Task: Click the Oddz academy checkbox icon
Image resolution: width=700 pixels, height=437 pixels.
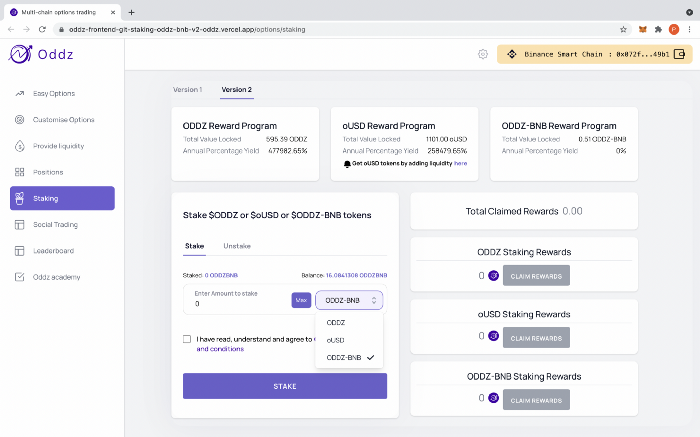Action: coord(20,277)
